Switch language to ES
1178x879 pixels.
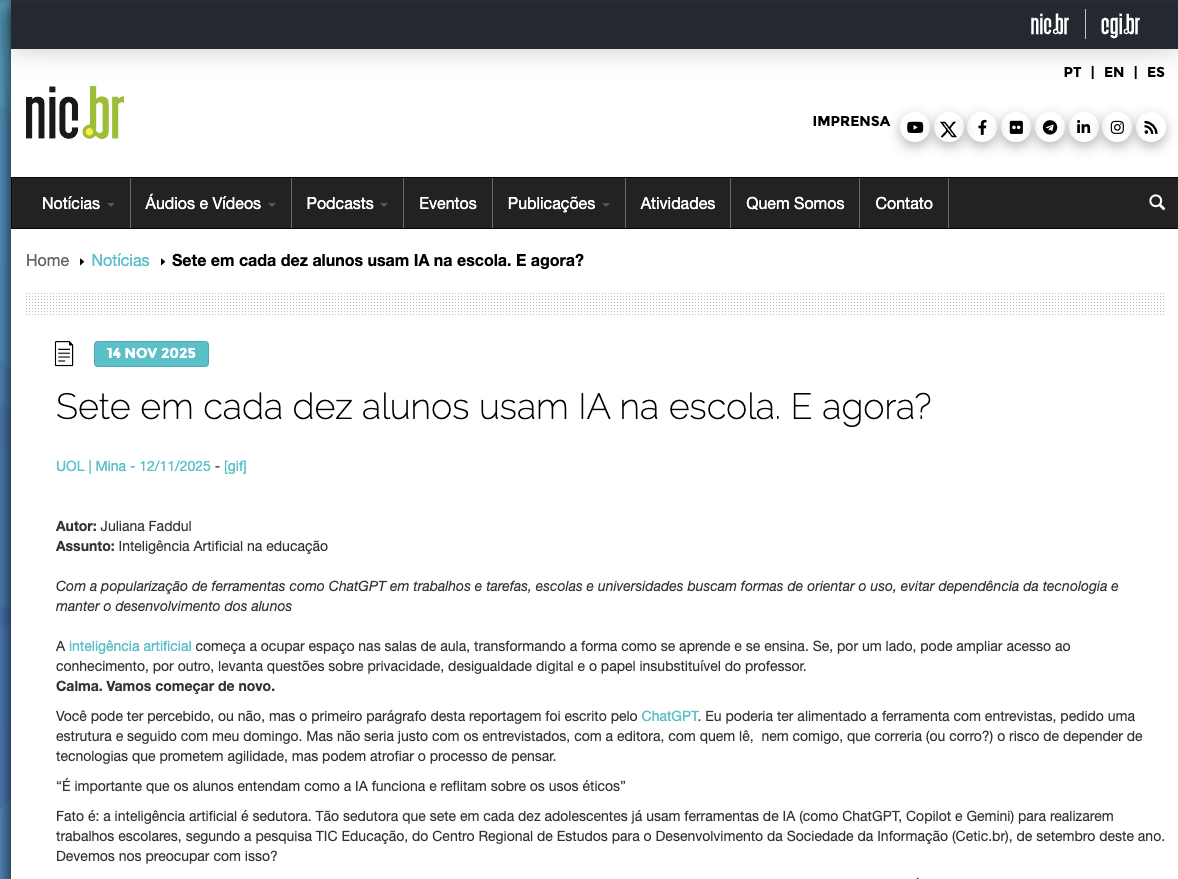(1155, 72)
